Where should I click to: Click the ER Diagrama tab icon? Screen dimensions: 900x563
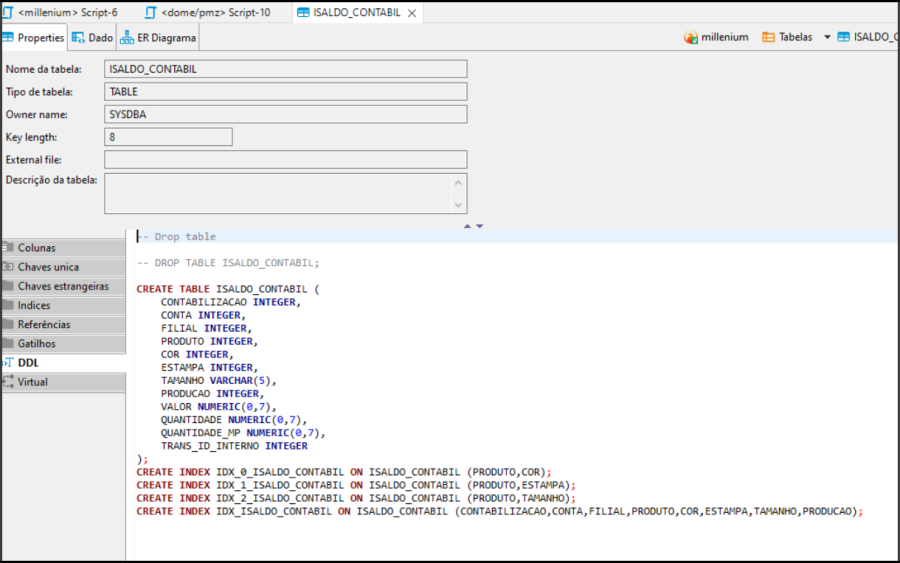pyautogui.click(x=127, y=37)
